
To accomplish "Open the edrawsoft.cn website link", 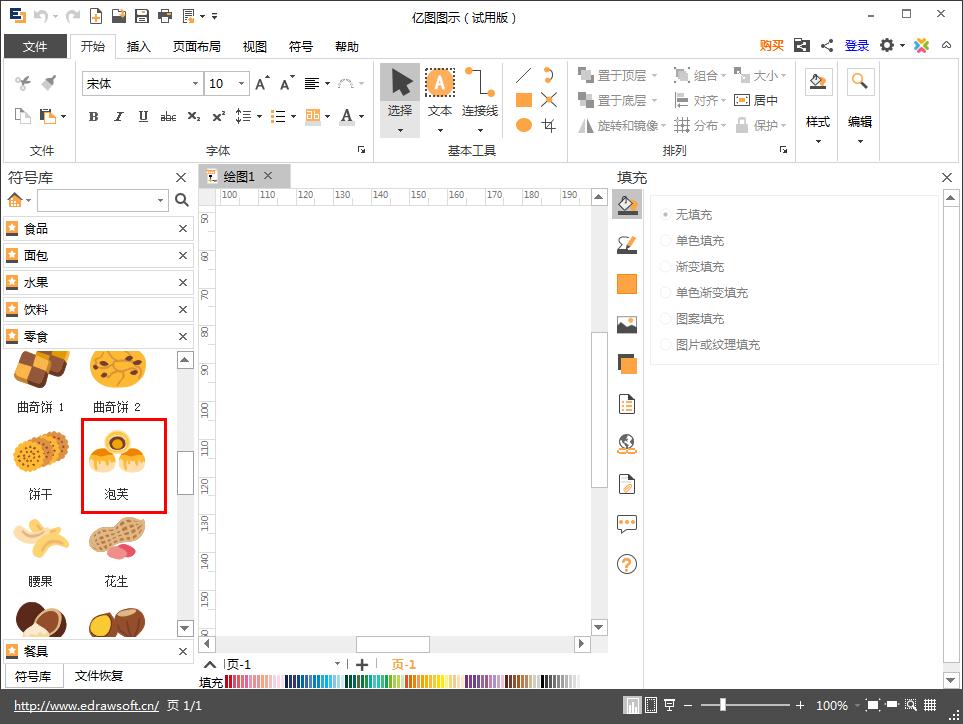I will click(86, 706).
